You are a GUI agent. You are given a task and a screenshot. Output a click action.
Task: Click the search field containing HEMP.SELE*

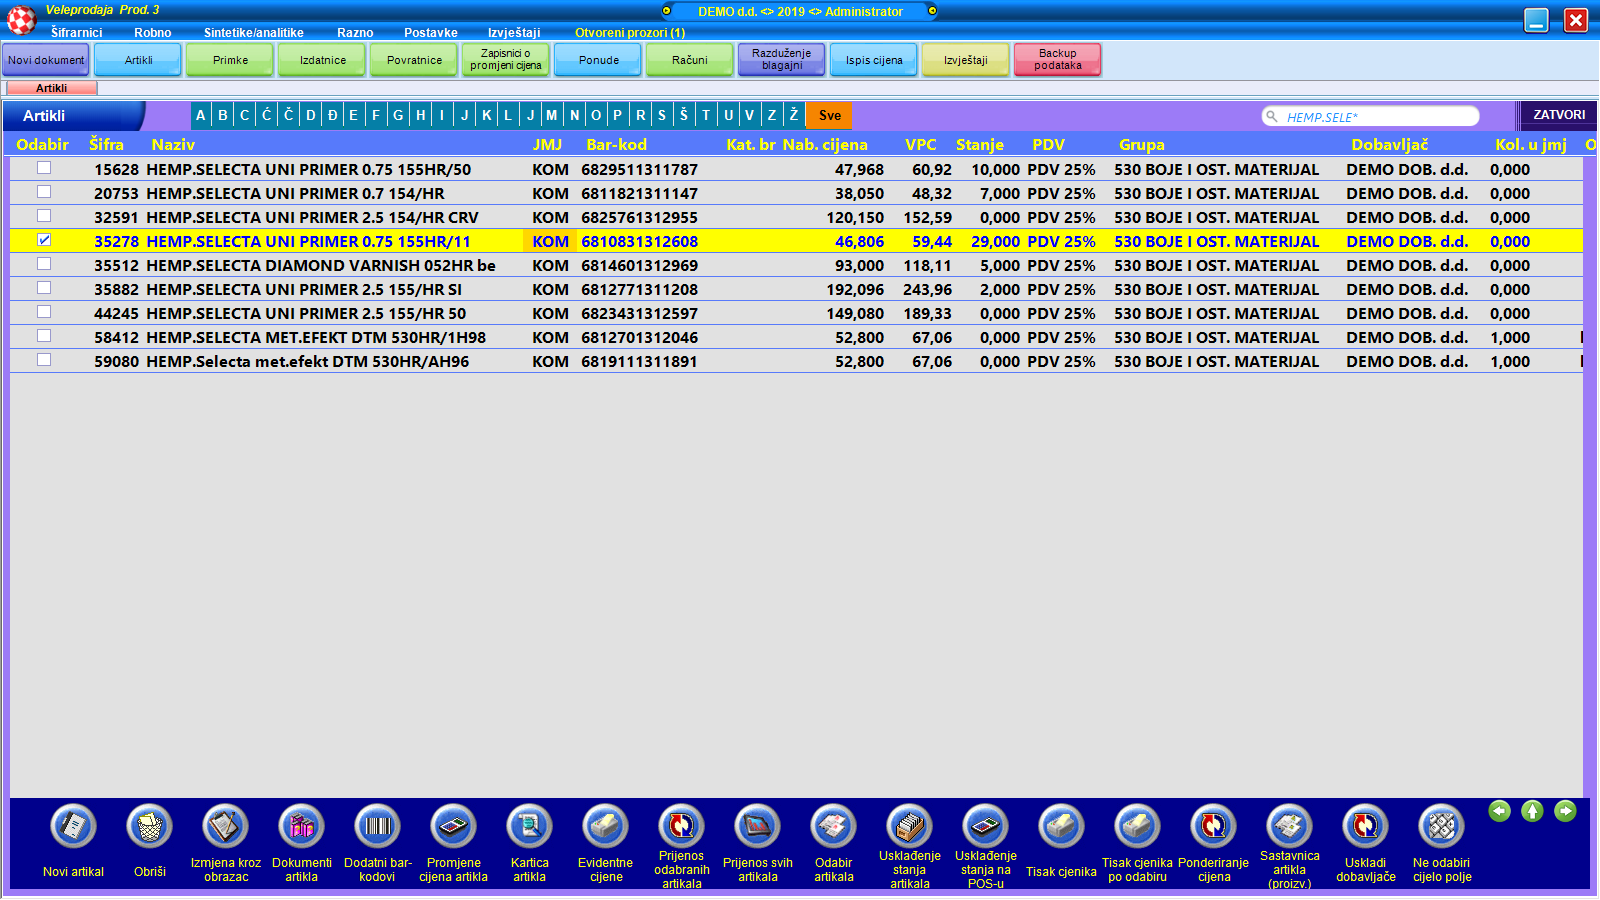1375,117
